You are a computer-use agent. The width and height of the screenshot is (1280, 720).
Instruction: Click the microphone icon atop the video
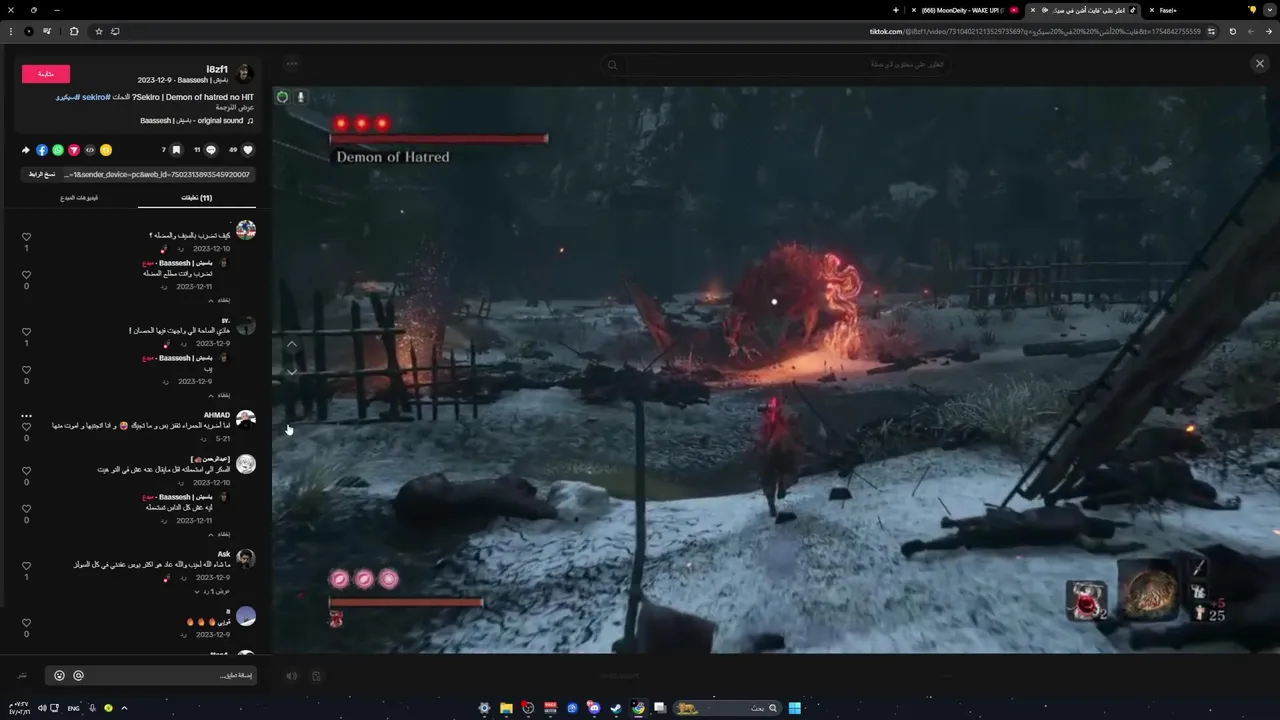click(300, 97)
